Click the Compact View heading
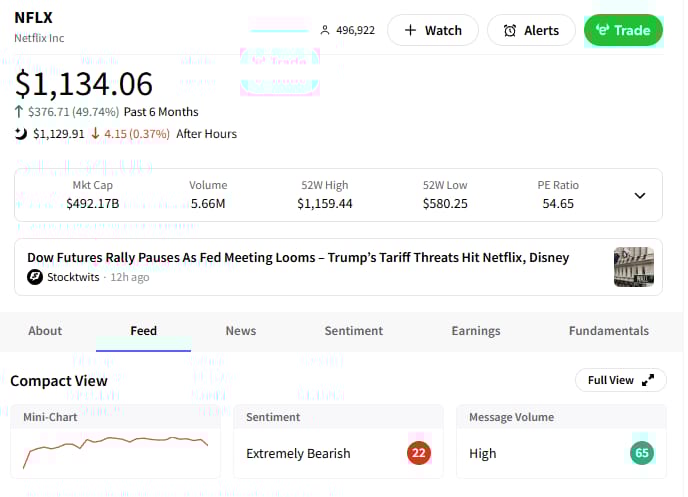This screenshot has width=688, height=497. point(59,381)
